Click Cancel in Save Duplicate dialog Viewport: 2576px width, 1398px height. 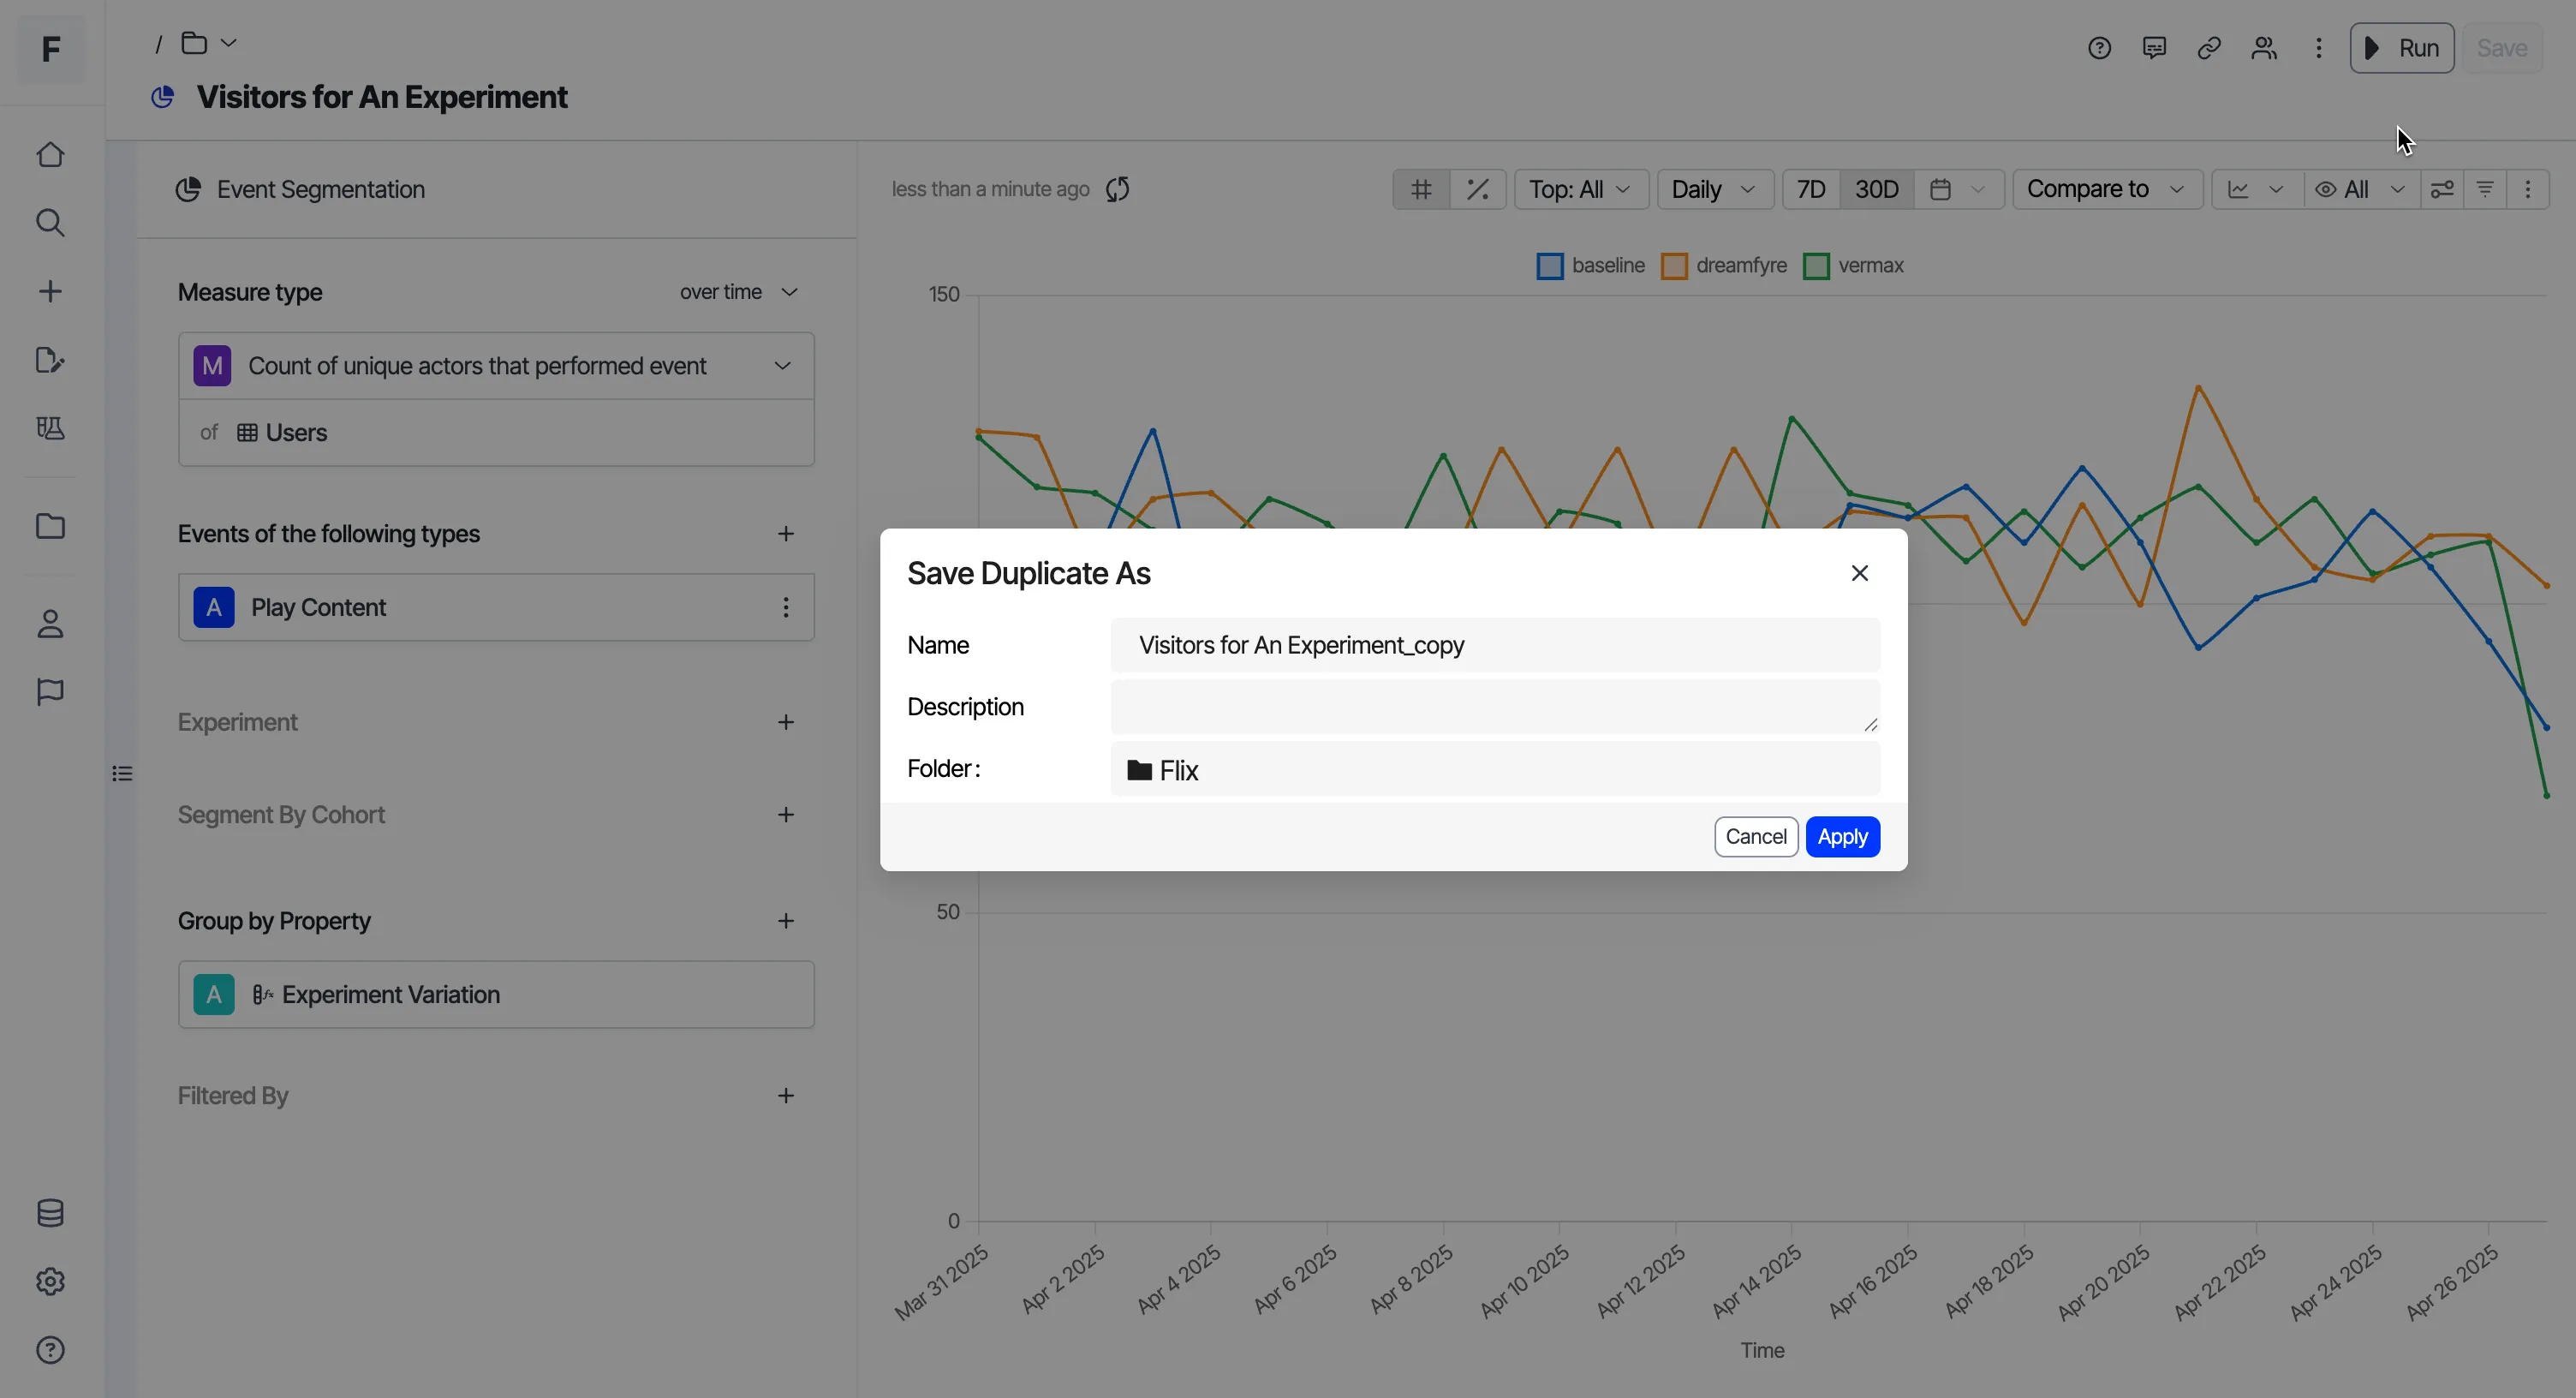1756,837
